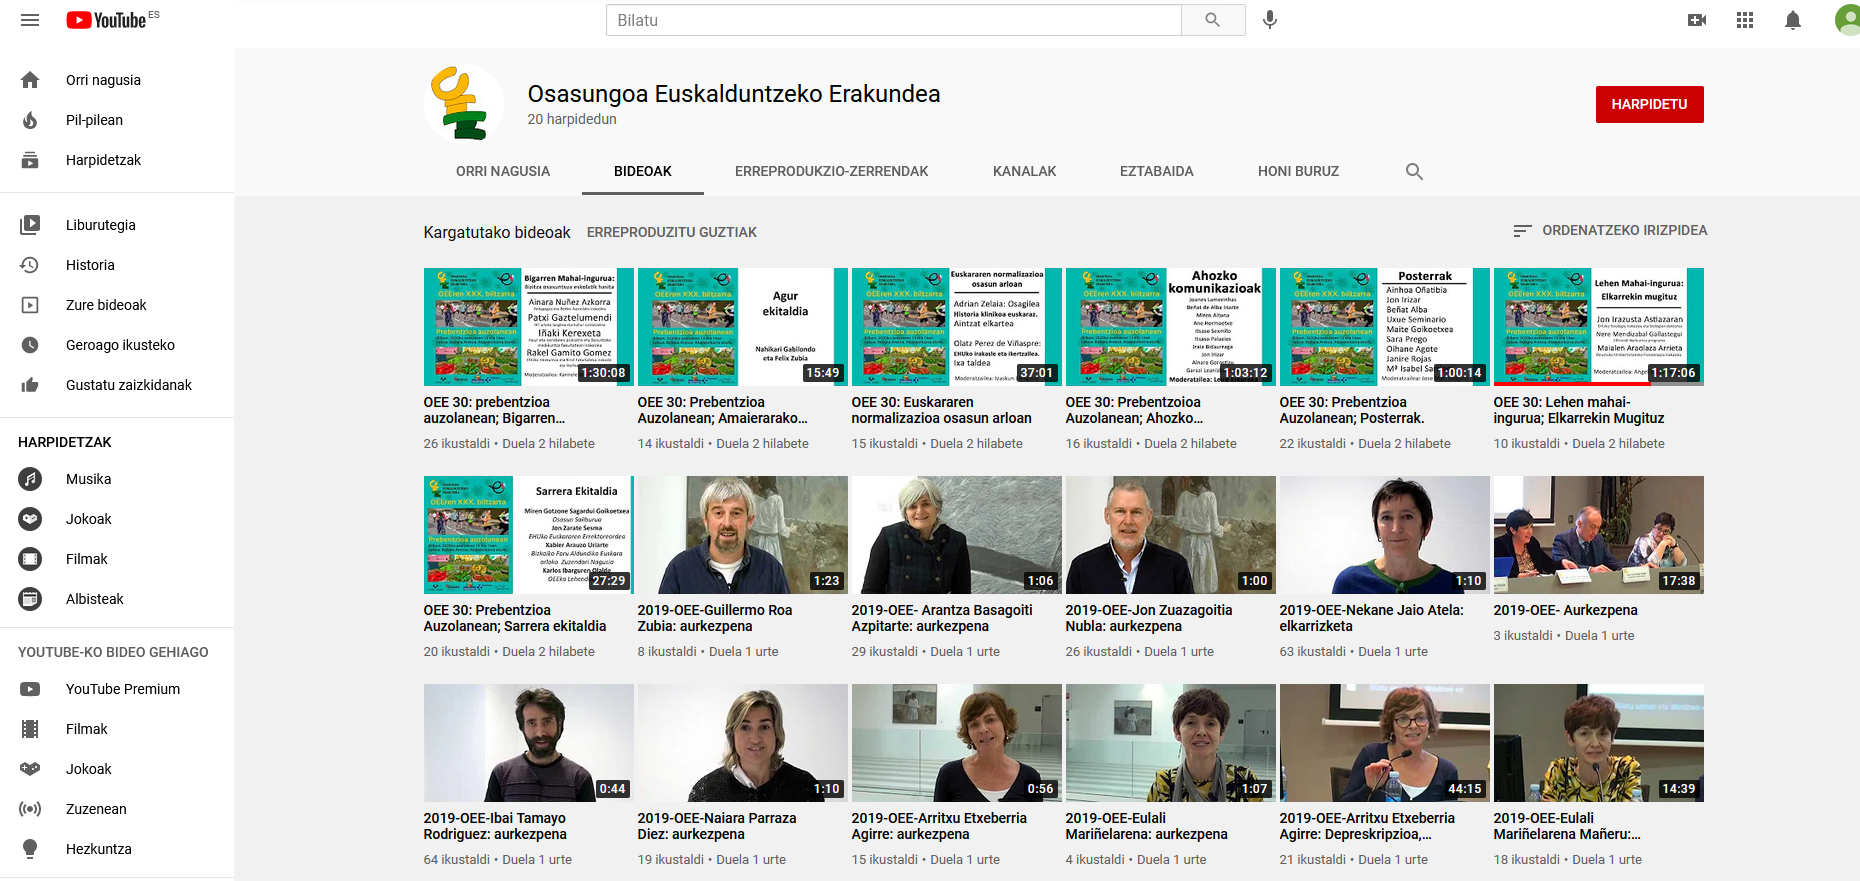Open Arantza Basagoiti 1:06 thumbnail
This screenshot has width=1860, height=881.
(x=957, y=535)
